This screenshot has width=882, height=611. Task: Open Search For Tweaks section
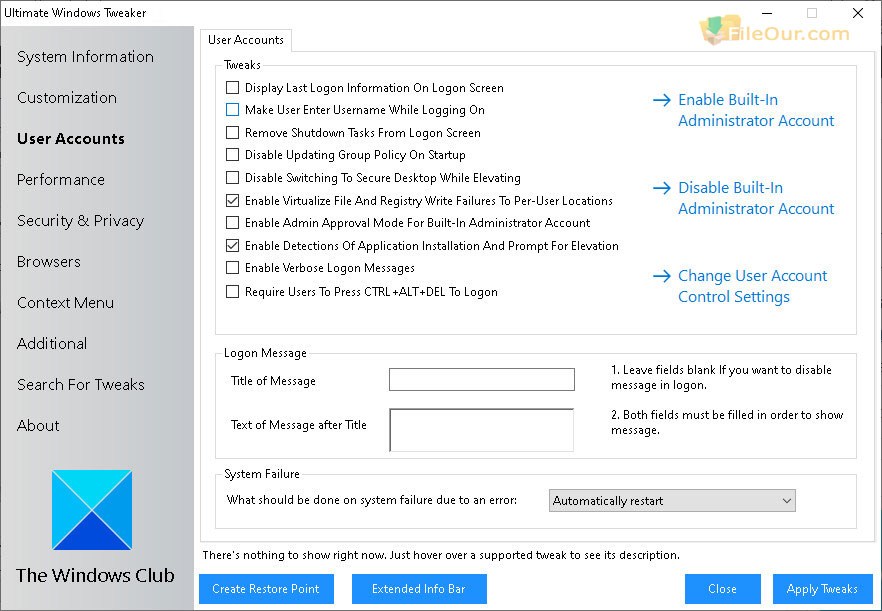(81, 385)
